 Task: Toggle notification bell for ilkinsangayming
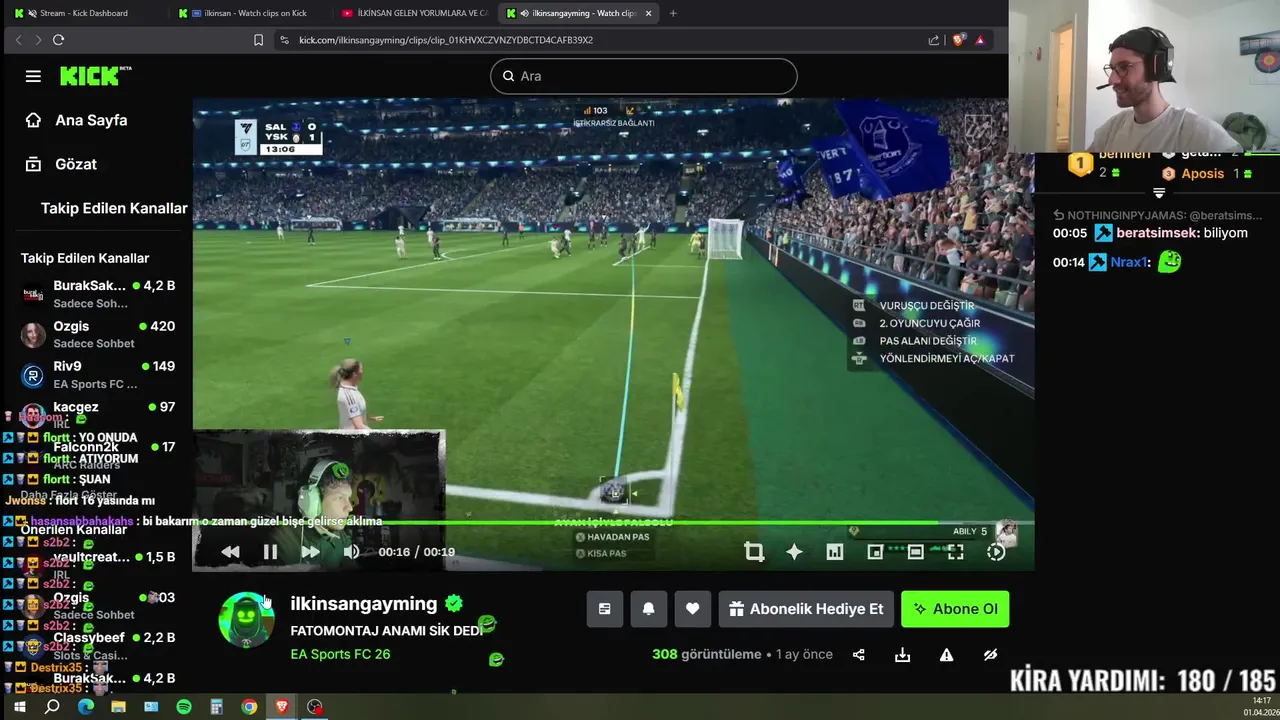coord(648,609)
